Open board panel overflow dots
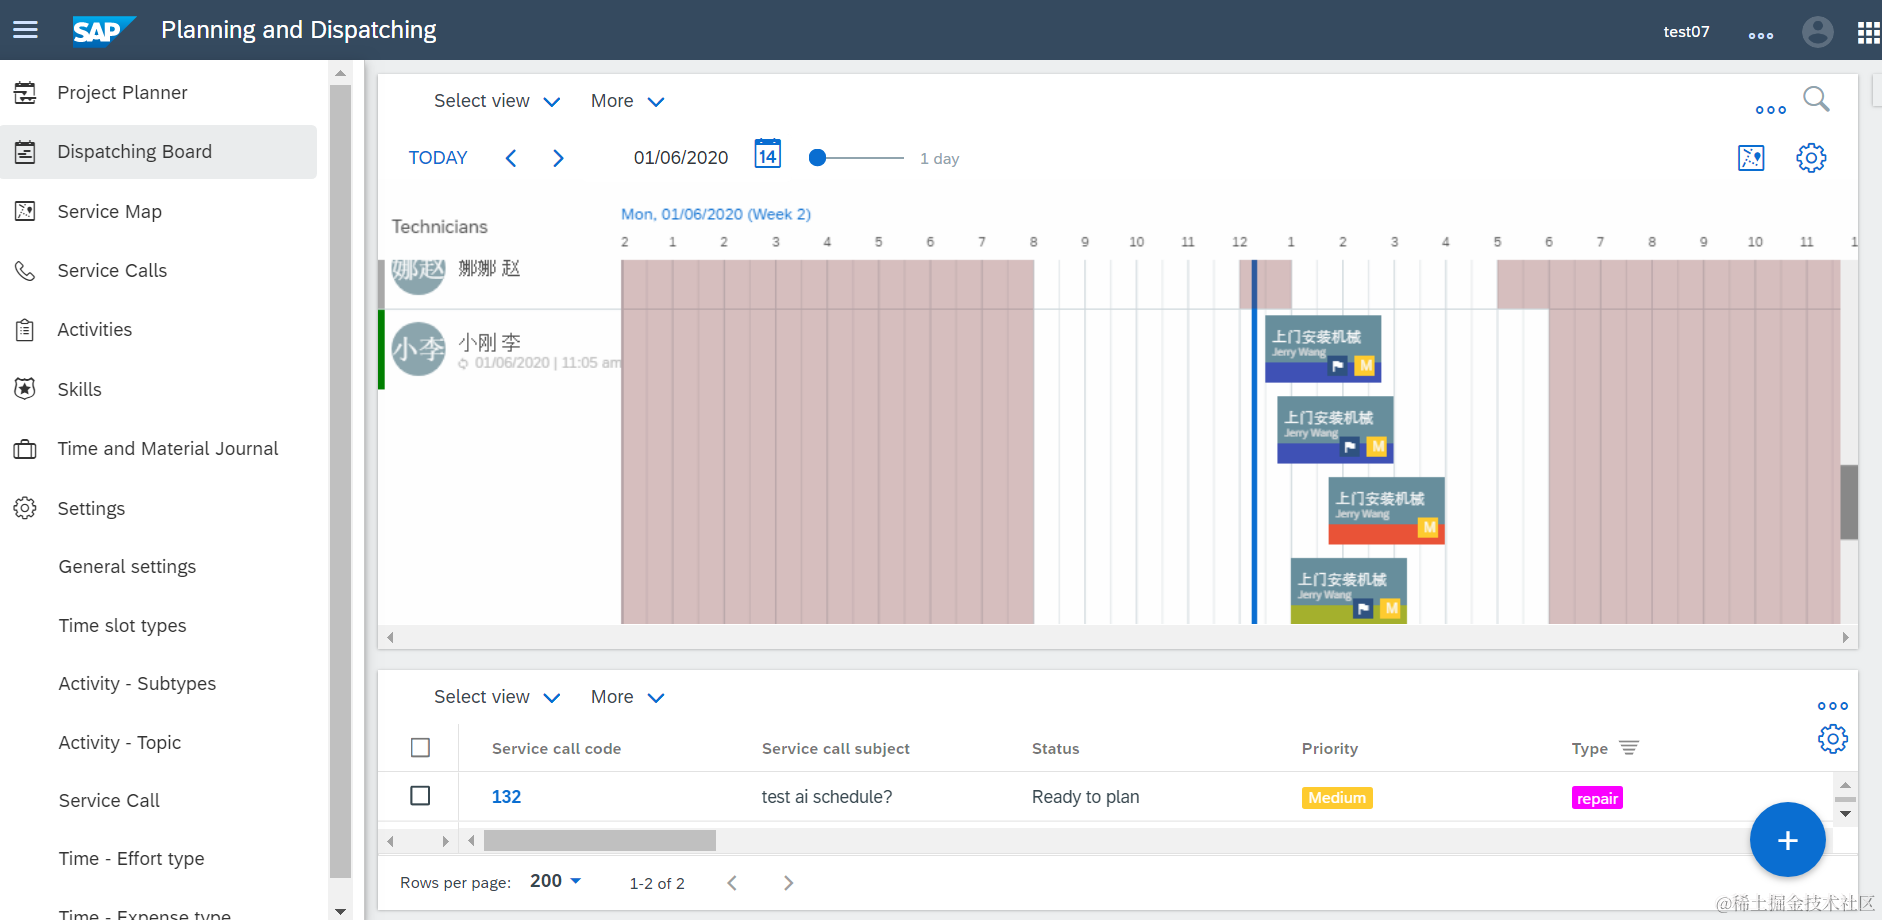Screen dimensions: 1882x920 (1771, 110)
